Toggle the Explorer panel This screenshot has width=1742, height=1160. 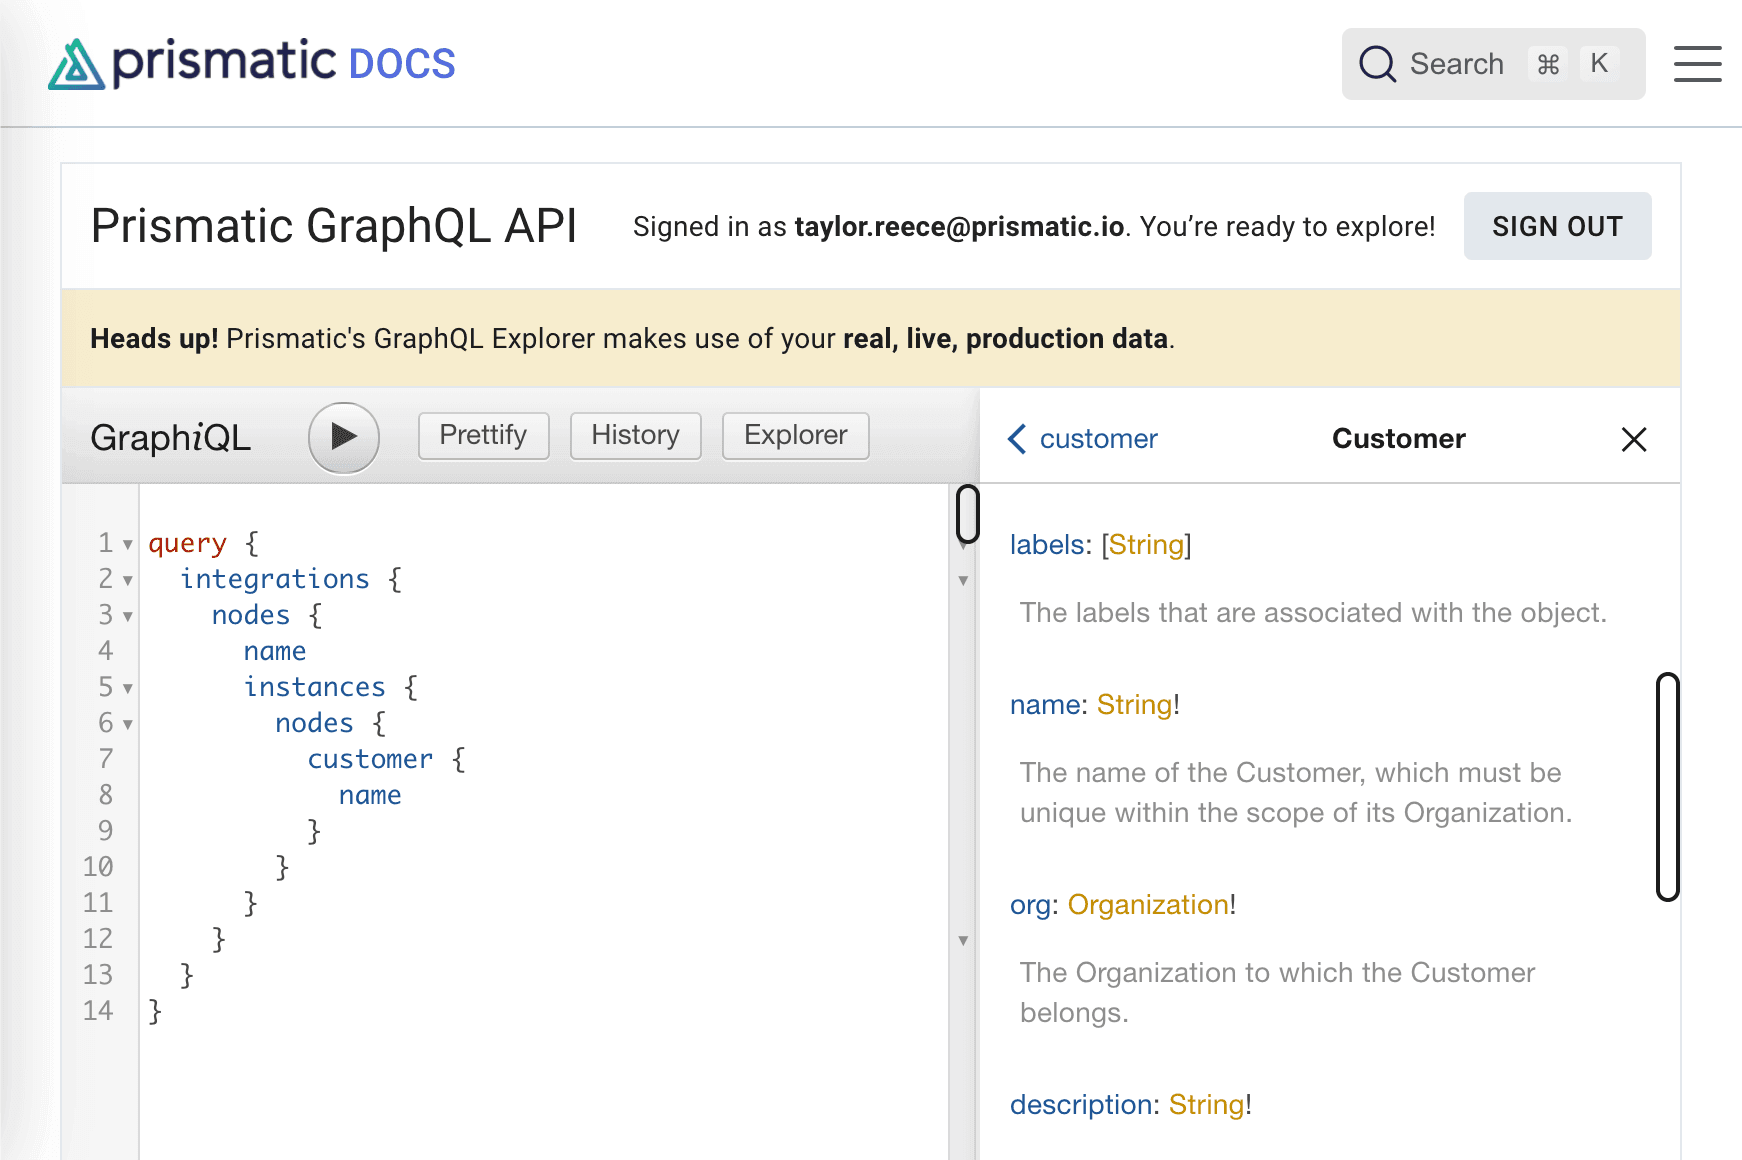pyautogui.click(x=795, y=436)
